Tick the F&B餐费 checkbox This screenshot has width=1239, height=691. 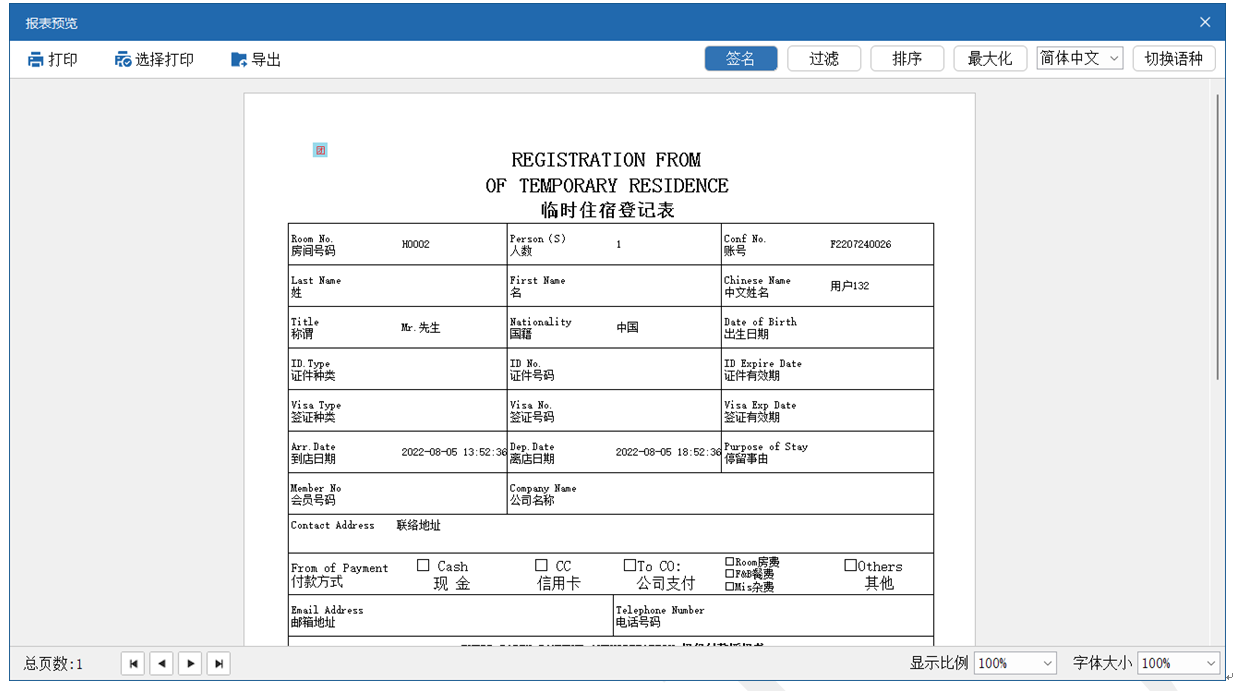tap(730, 574)
